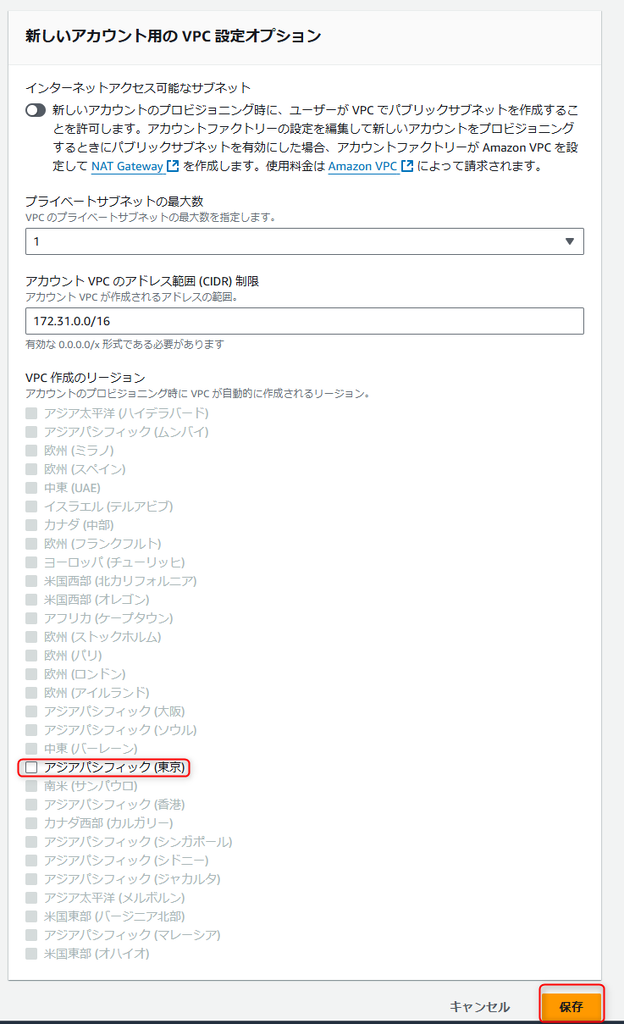Click the heading 新しいアカウント用の VPC 設定オプション

pos(173,35)
